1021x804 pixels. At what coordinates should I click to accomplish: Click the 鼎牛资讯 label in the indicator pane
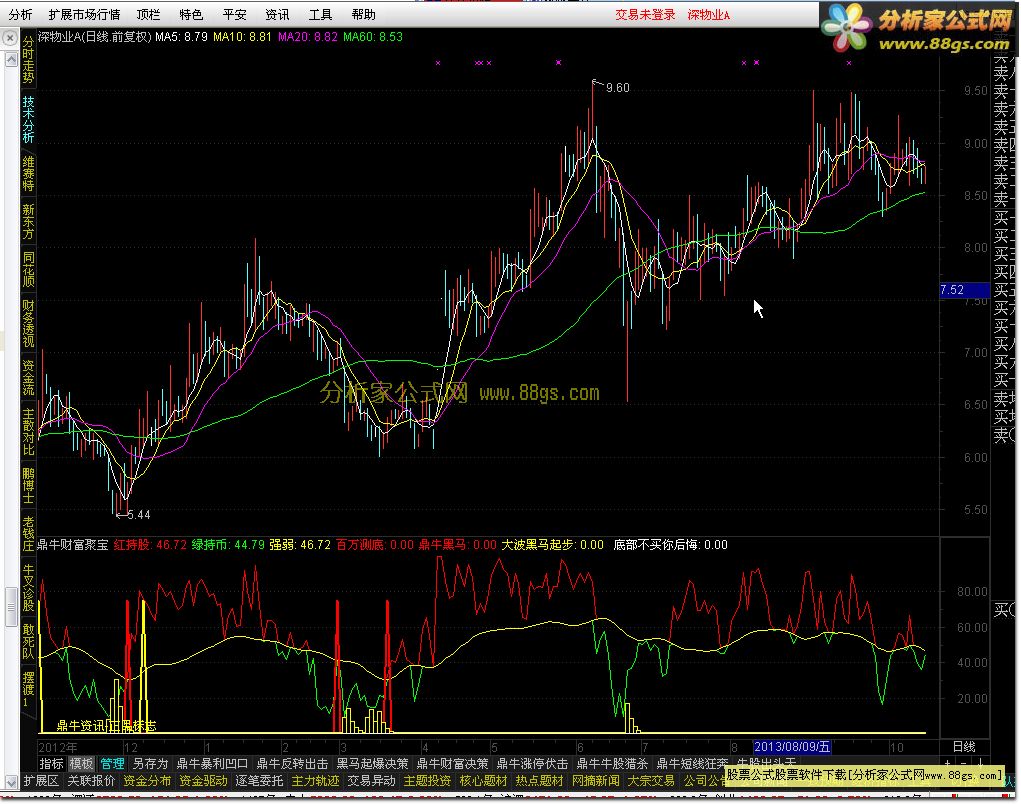(x=81, y=725)
